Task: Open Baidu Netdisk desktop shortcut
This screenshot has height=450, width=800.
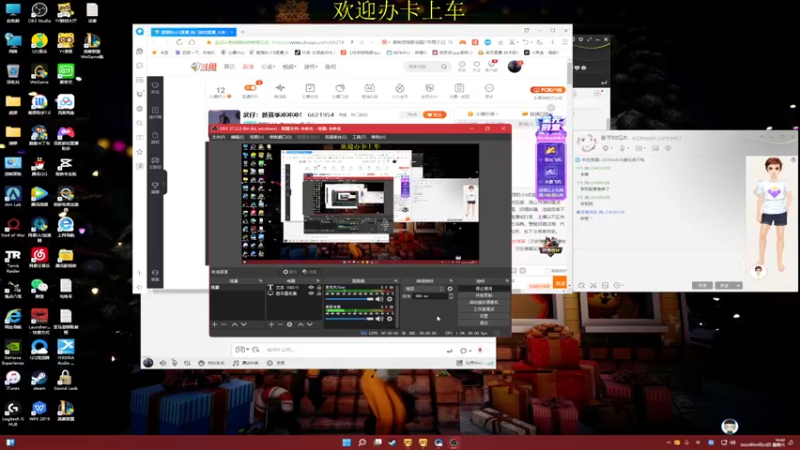Action: coord(65,105)
